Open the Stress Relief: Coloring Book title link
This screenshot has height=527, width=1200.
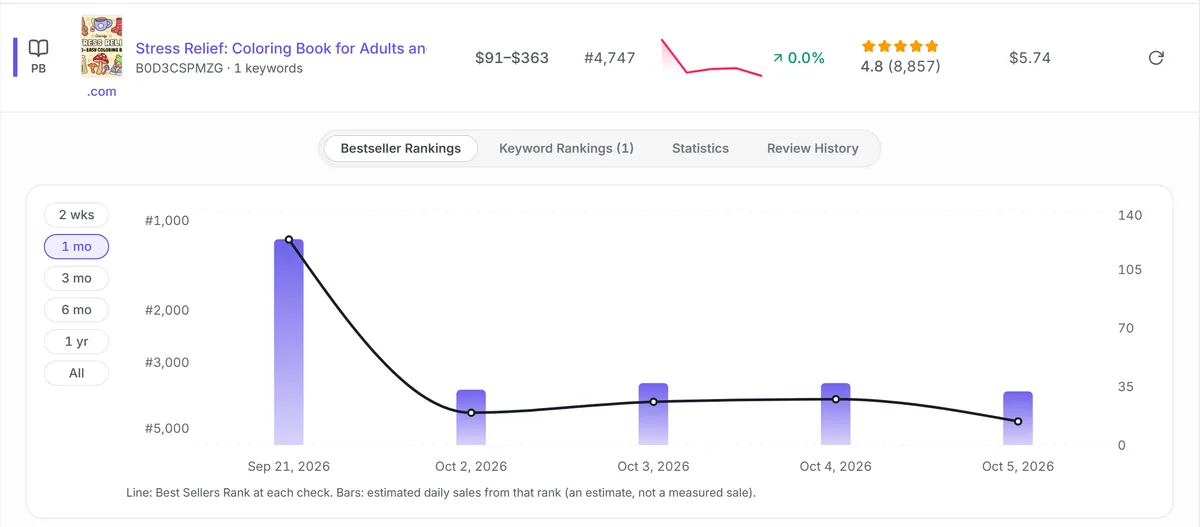(281, 48)
